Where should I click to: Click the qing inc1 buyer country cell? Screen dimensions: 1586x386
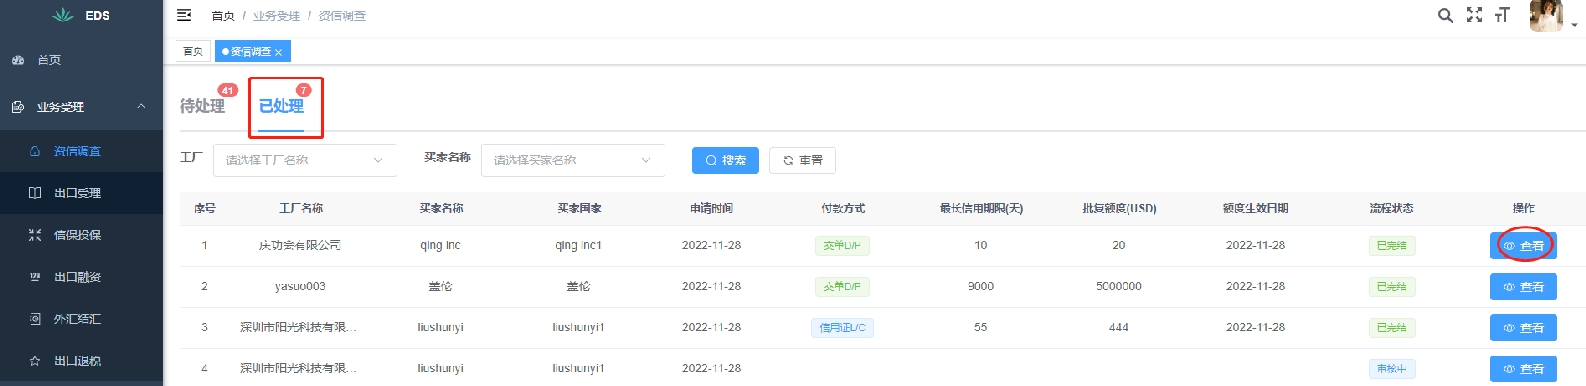[579, 245]
